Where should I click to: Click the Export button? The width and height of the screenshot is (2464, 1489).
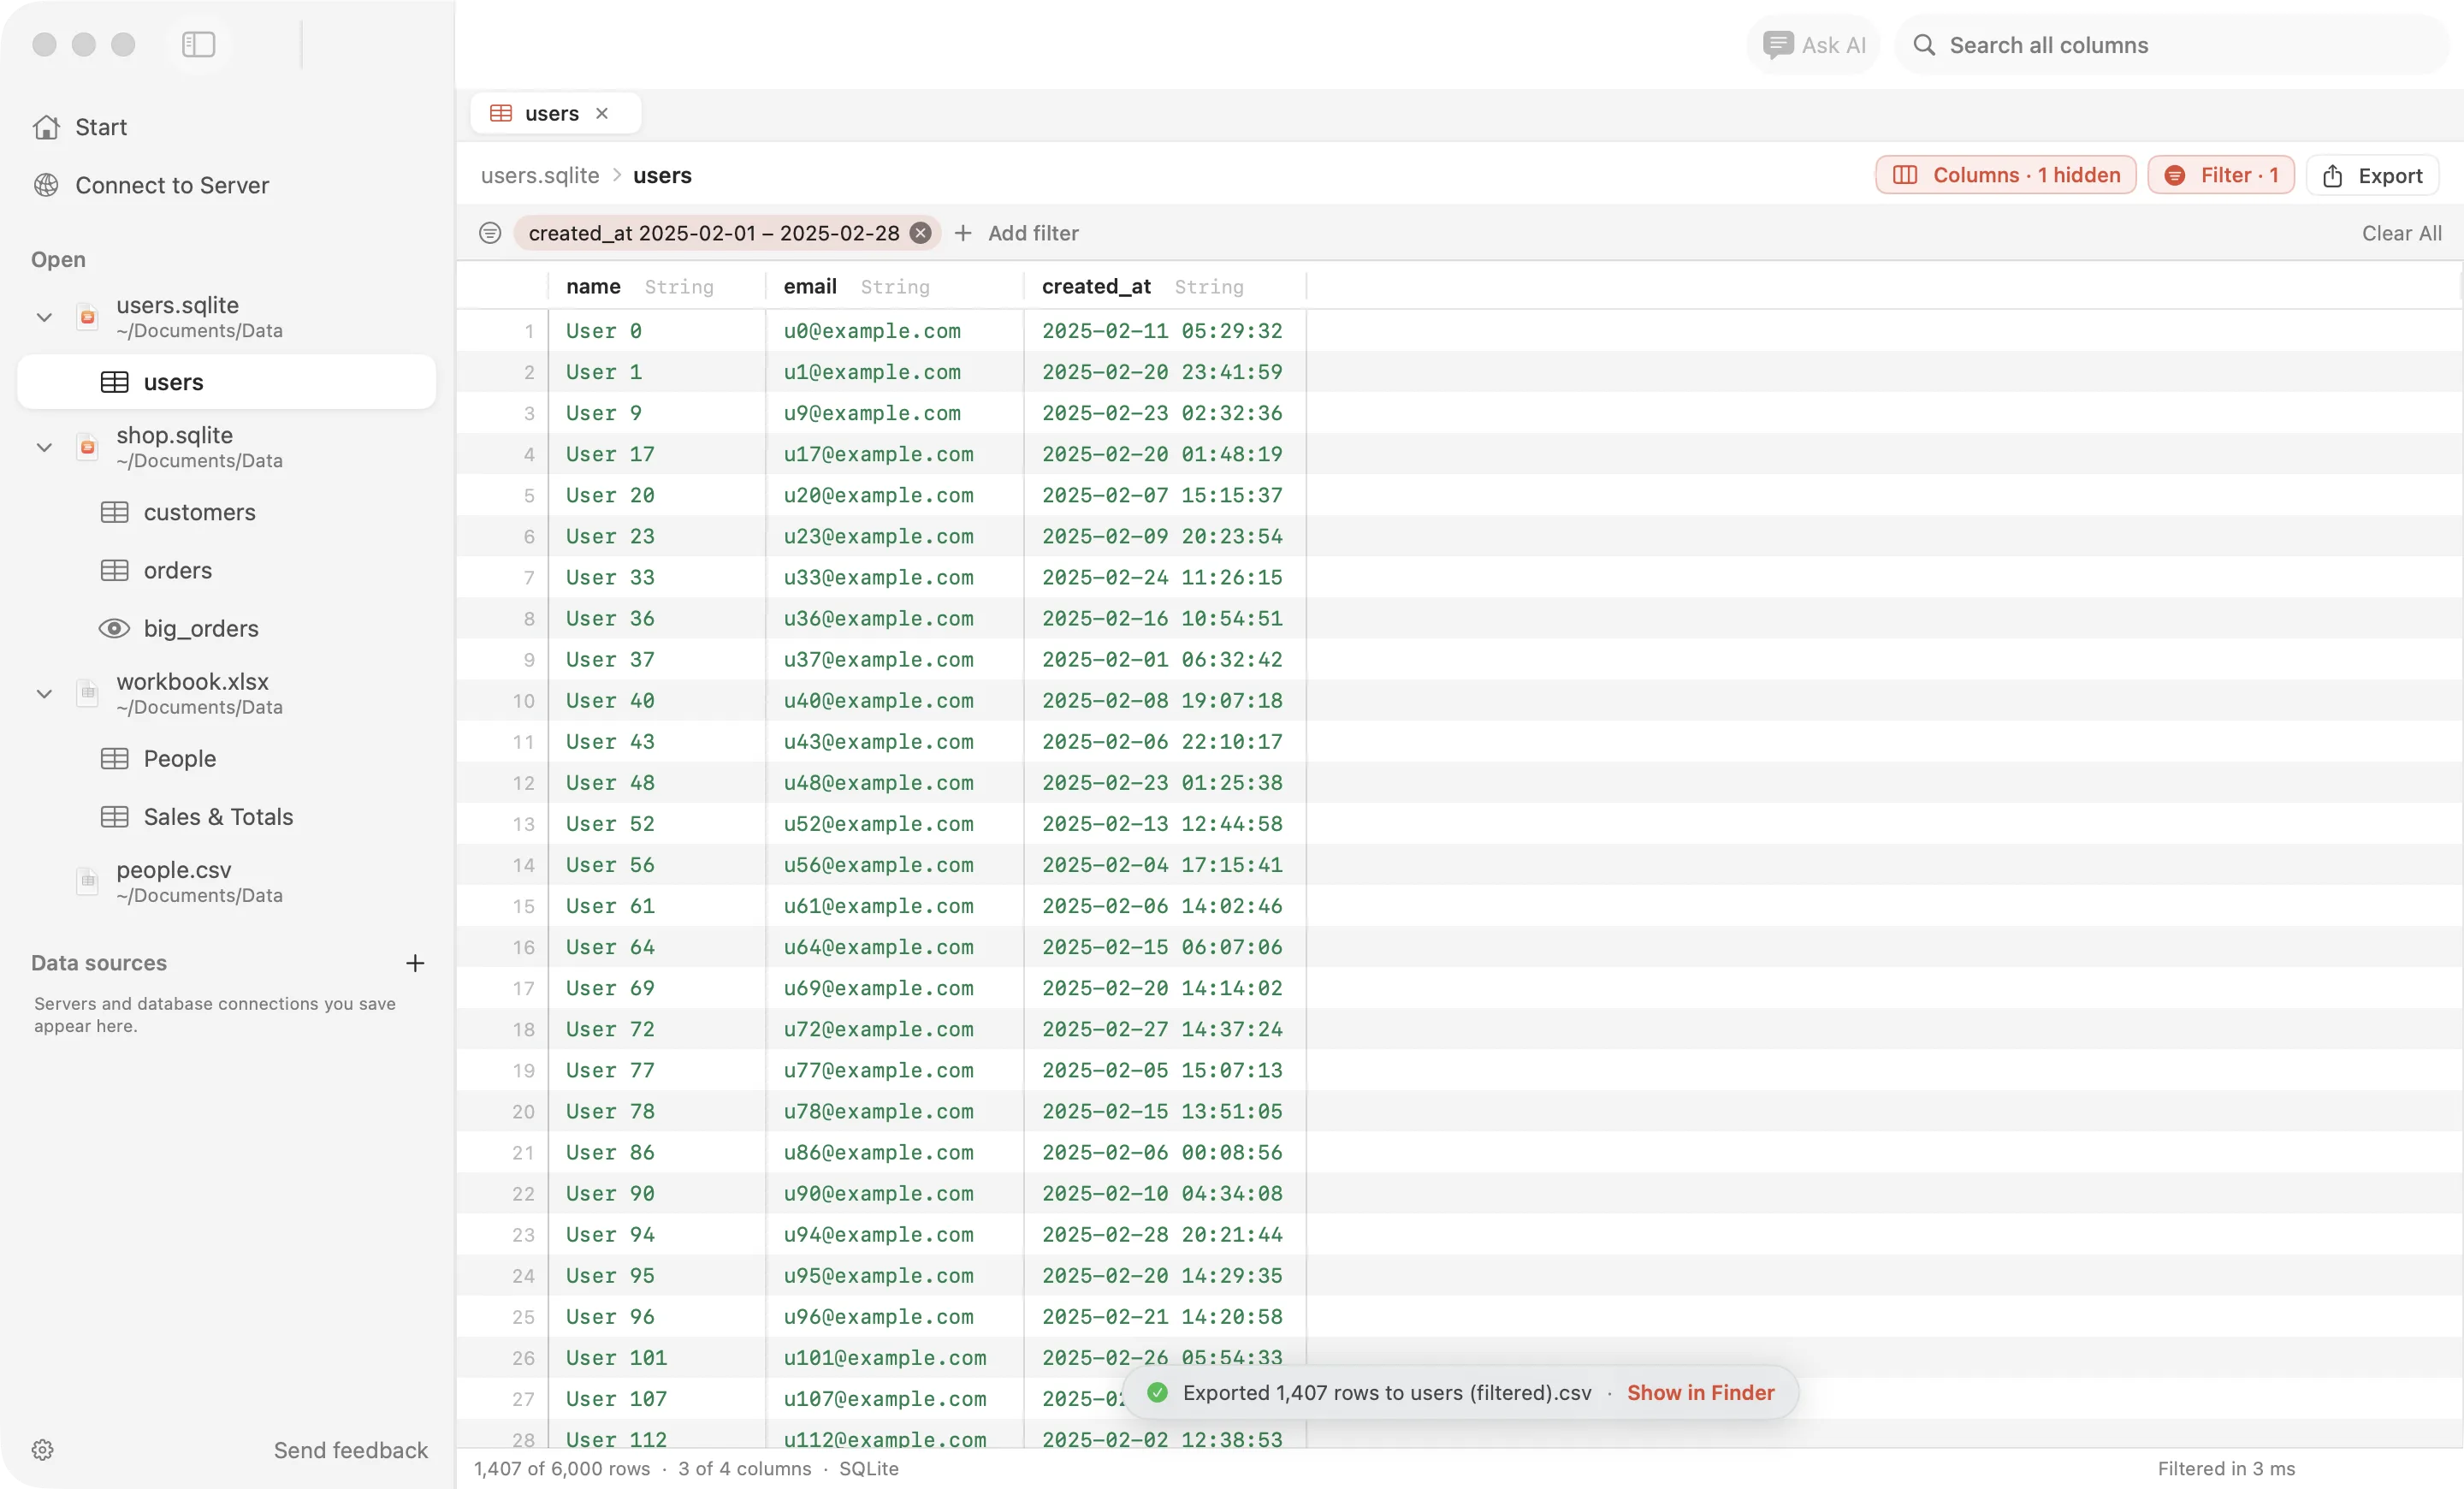coord(2372,175)
